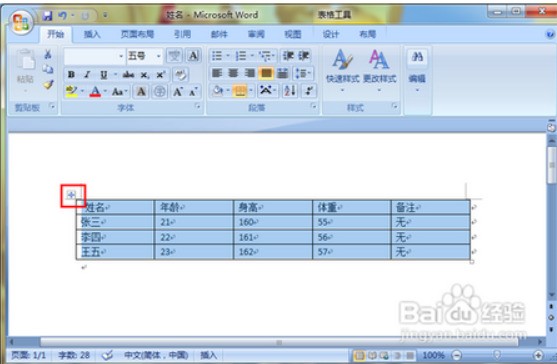557x364 pixels.
Task: Open the 快速样式 gallery
Action: coord(342,70)
